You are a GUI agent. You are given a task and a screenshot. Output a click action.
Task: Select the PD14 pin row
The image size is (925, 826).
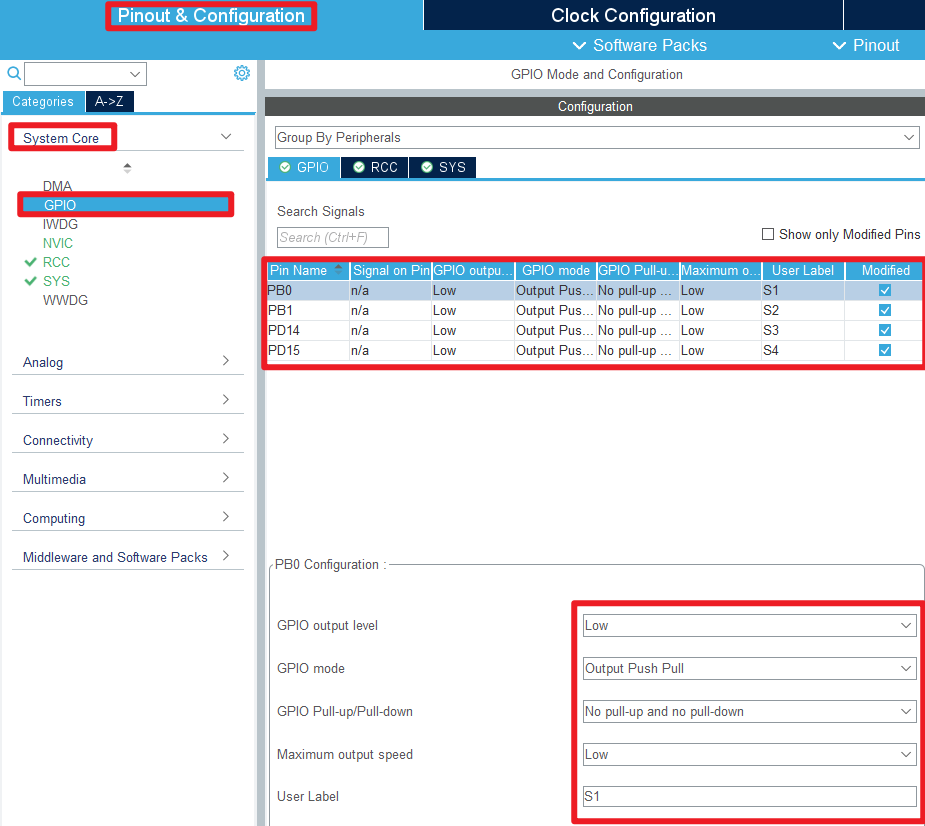pyautogui.click(x=594, y=330)
